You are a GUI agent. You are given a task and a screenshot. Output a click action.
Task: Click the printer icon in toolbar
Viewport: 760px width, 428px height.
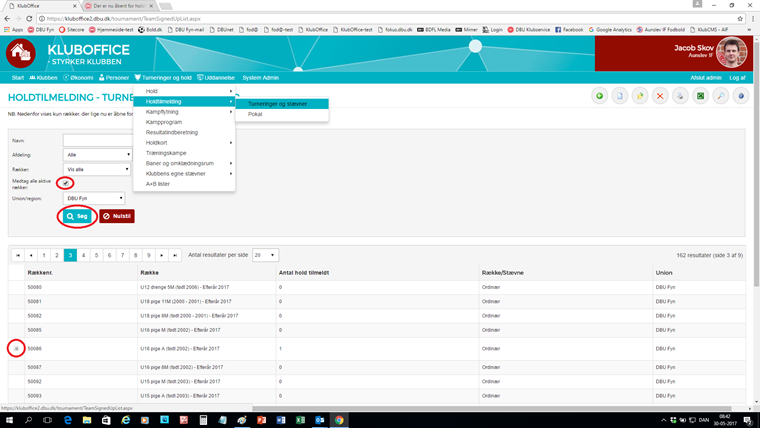pos(680,96)
